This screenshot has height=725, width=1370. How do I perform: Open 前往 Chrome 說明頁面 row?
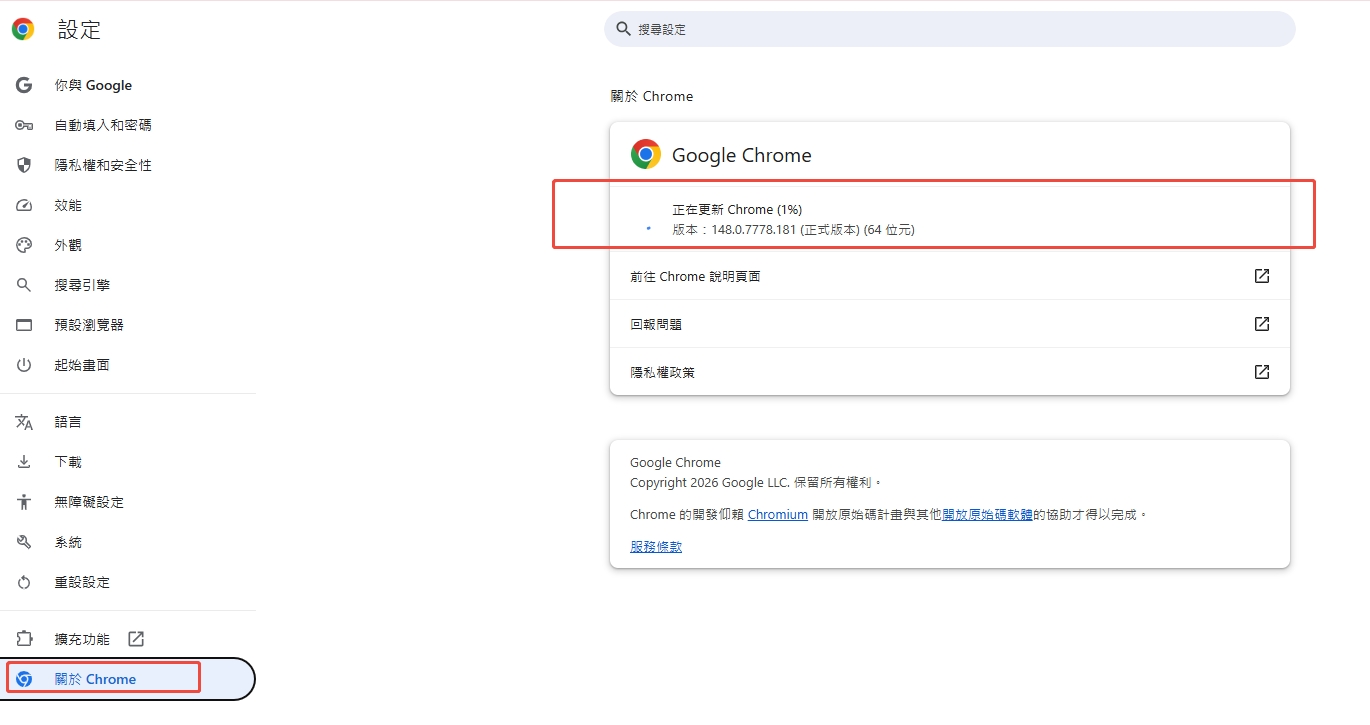(950, 276)
